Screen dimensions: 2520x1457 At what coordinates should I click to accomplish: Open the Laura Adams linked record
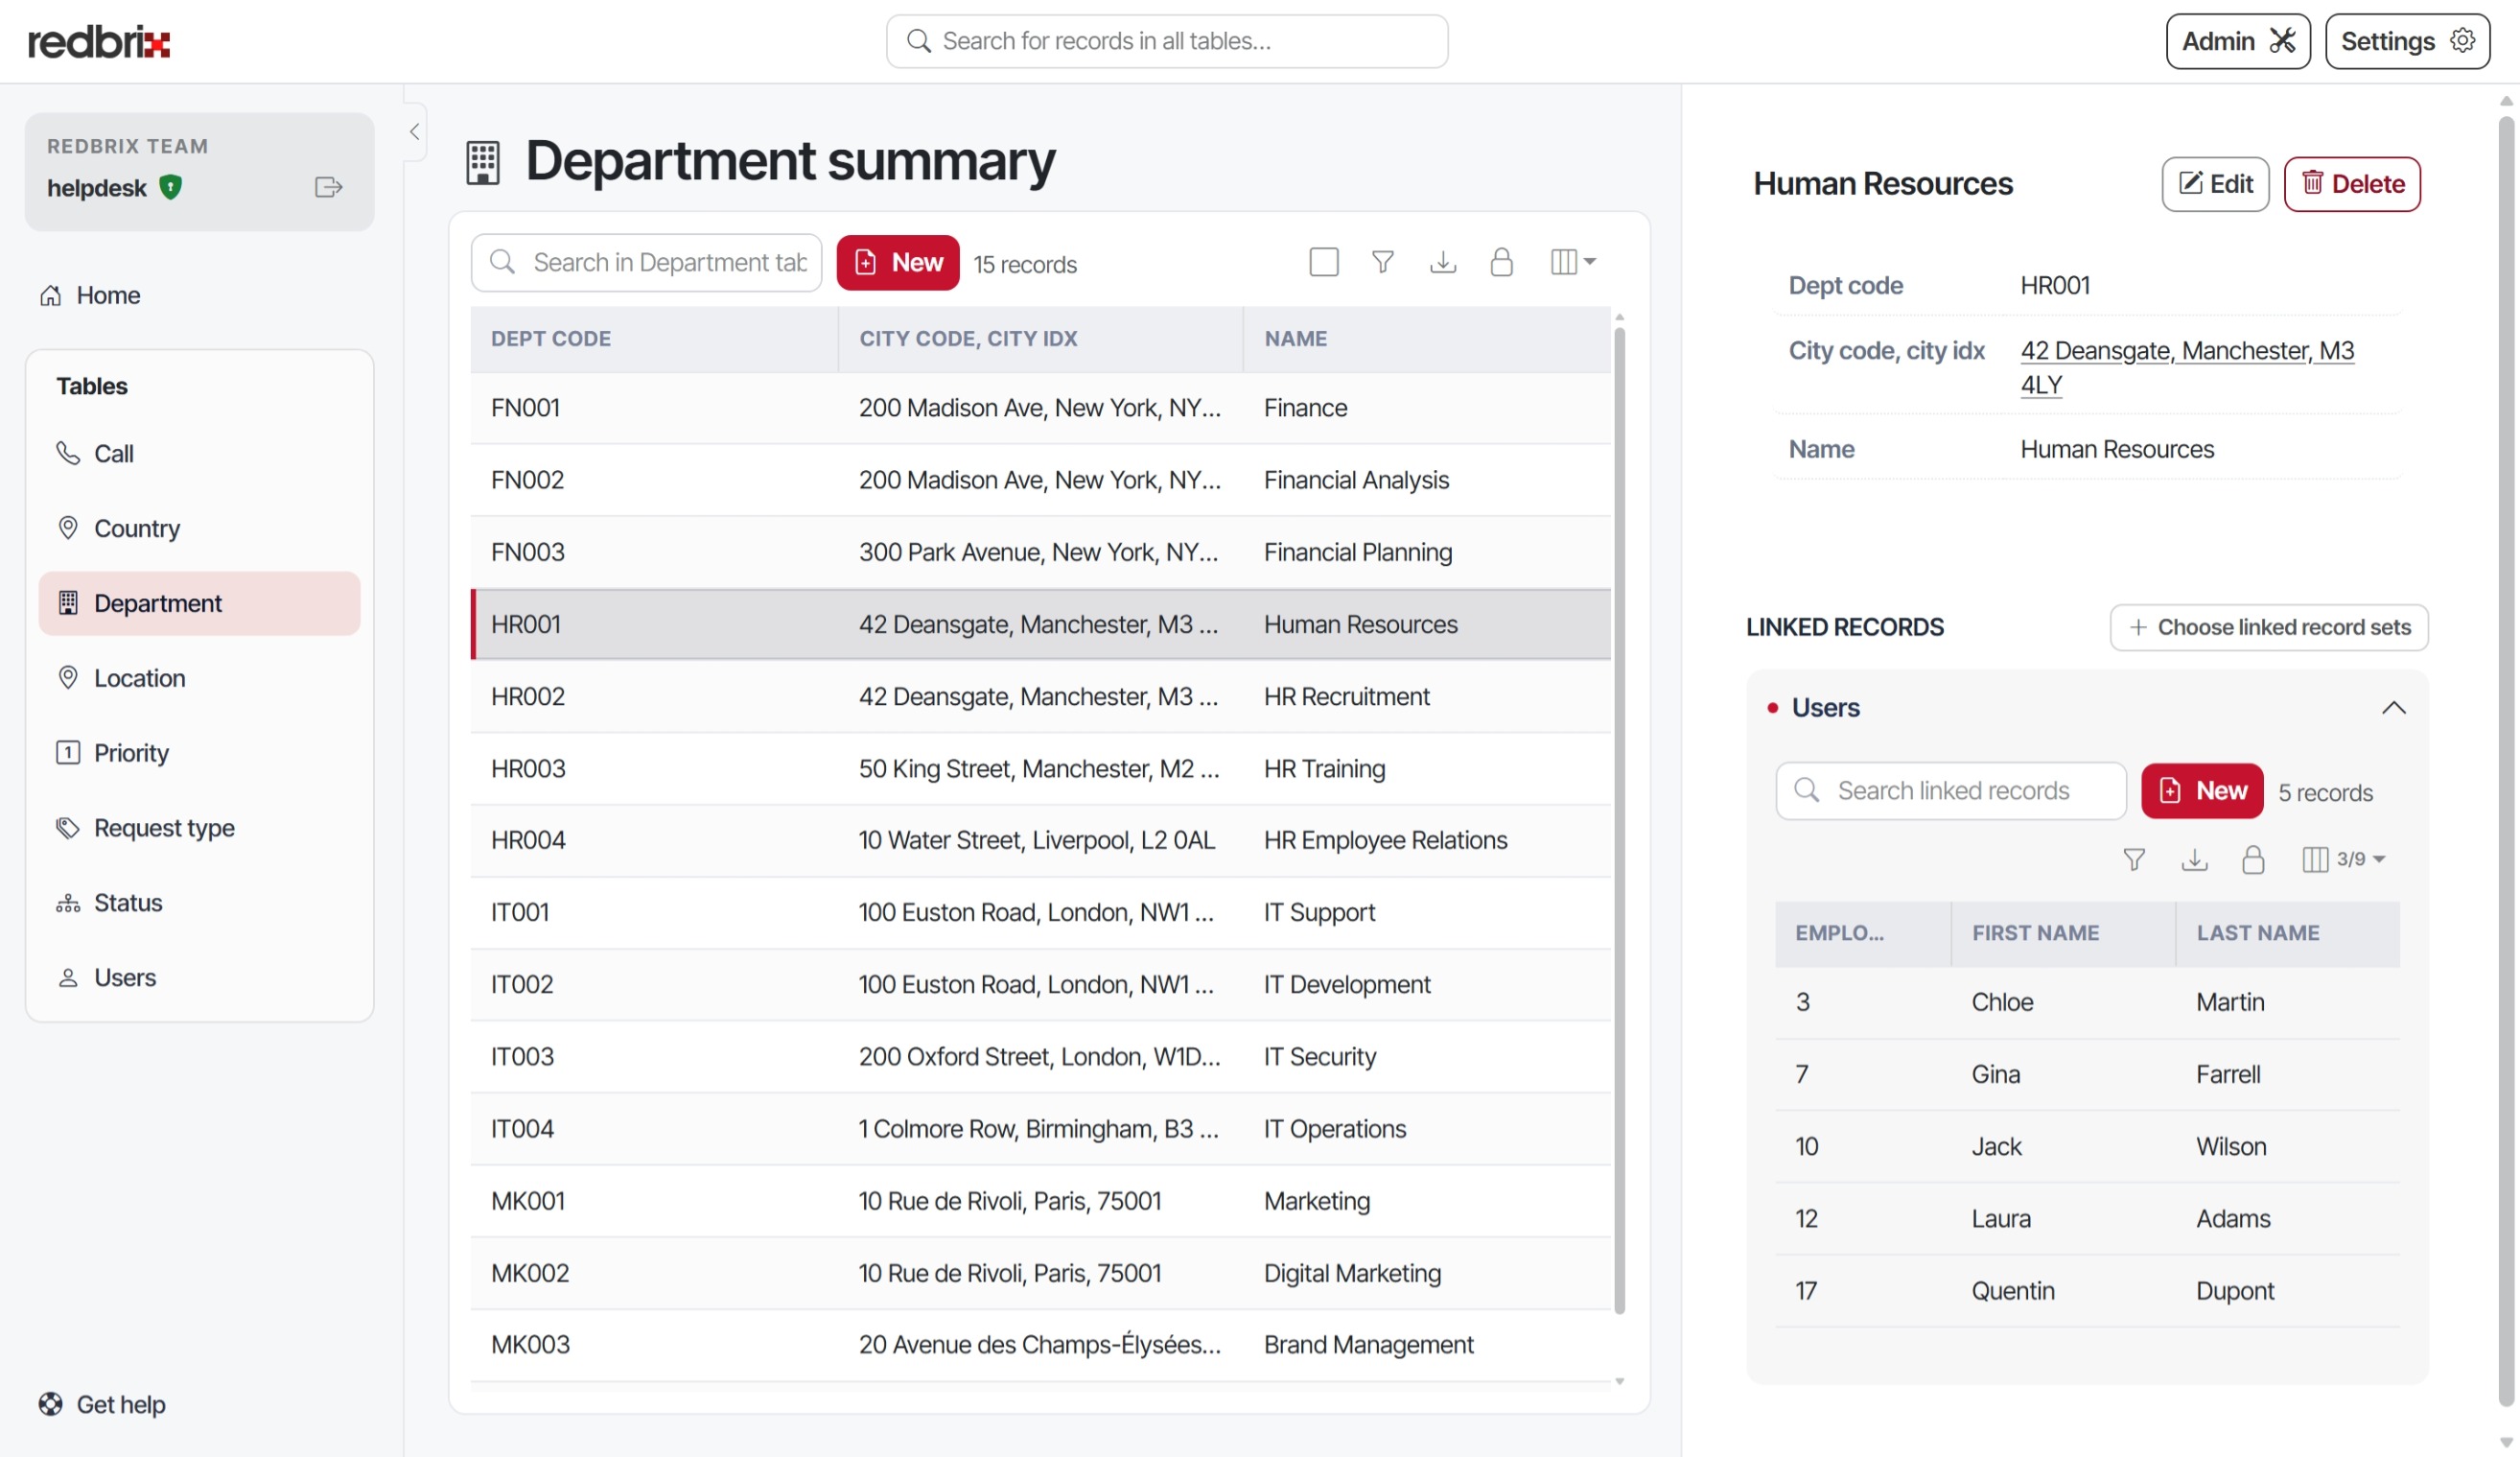(2087, 1218)
